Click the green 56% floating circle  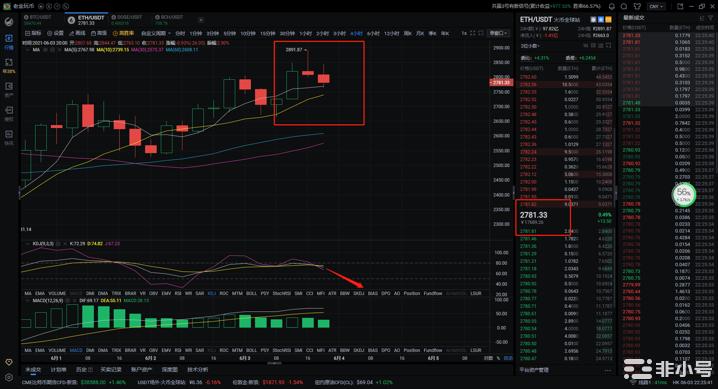684,194
